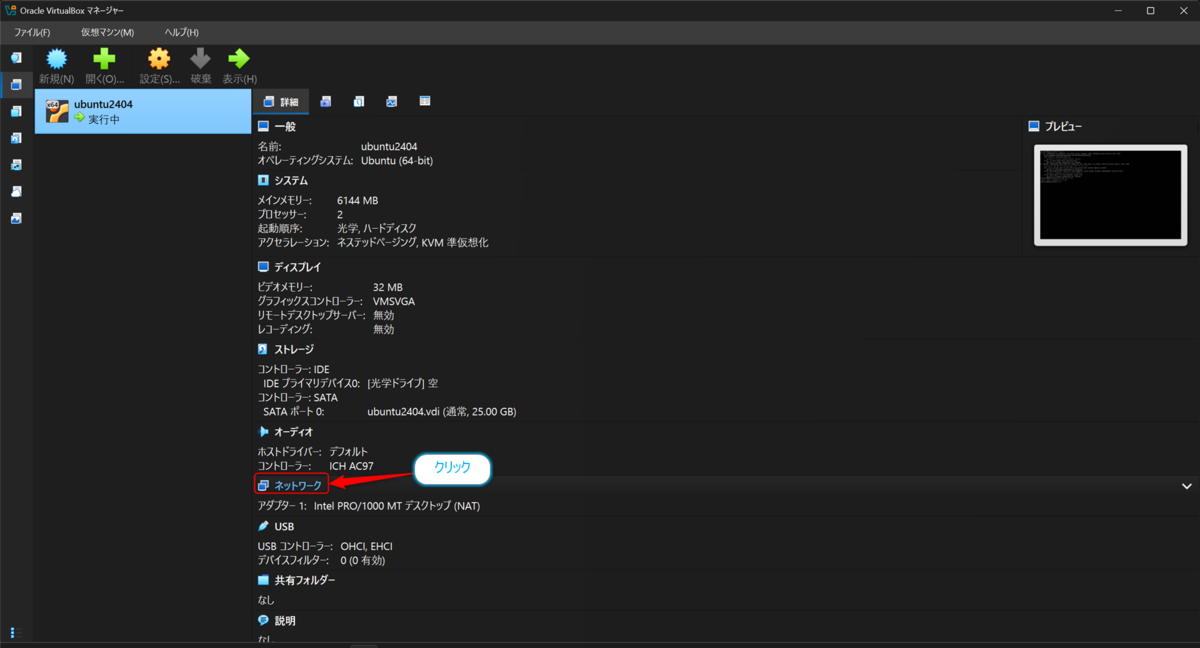This screenshot has height=648, width=1200.
Task: Click the Intel PRO/1000 MT adapter text
Action: pos(397,506)
